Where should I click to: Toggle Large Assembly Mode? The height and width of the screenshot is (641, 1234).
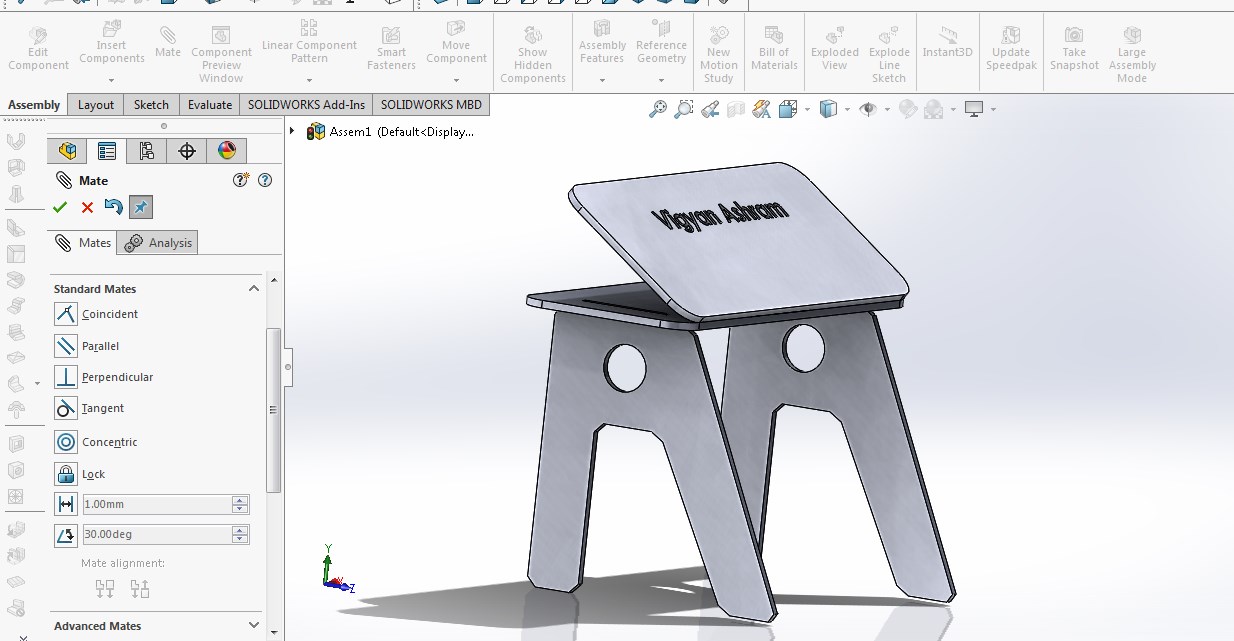1132,55
